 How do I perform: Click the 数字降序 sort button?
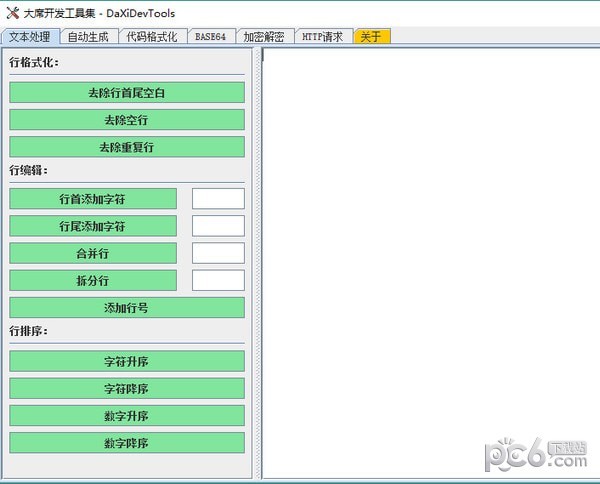click(127, 443)
